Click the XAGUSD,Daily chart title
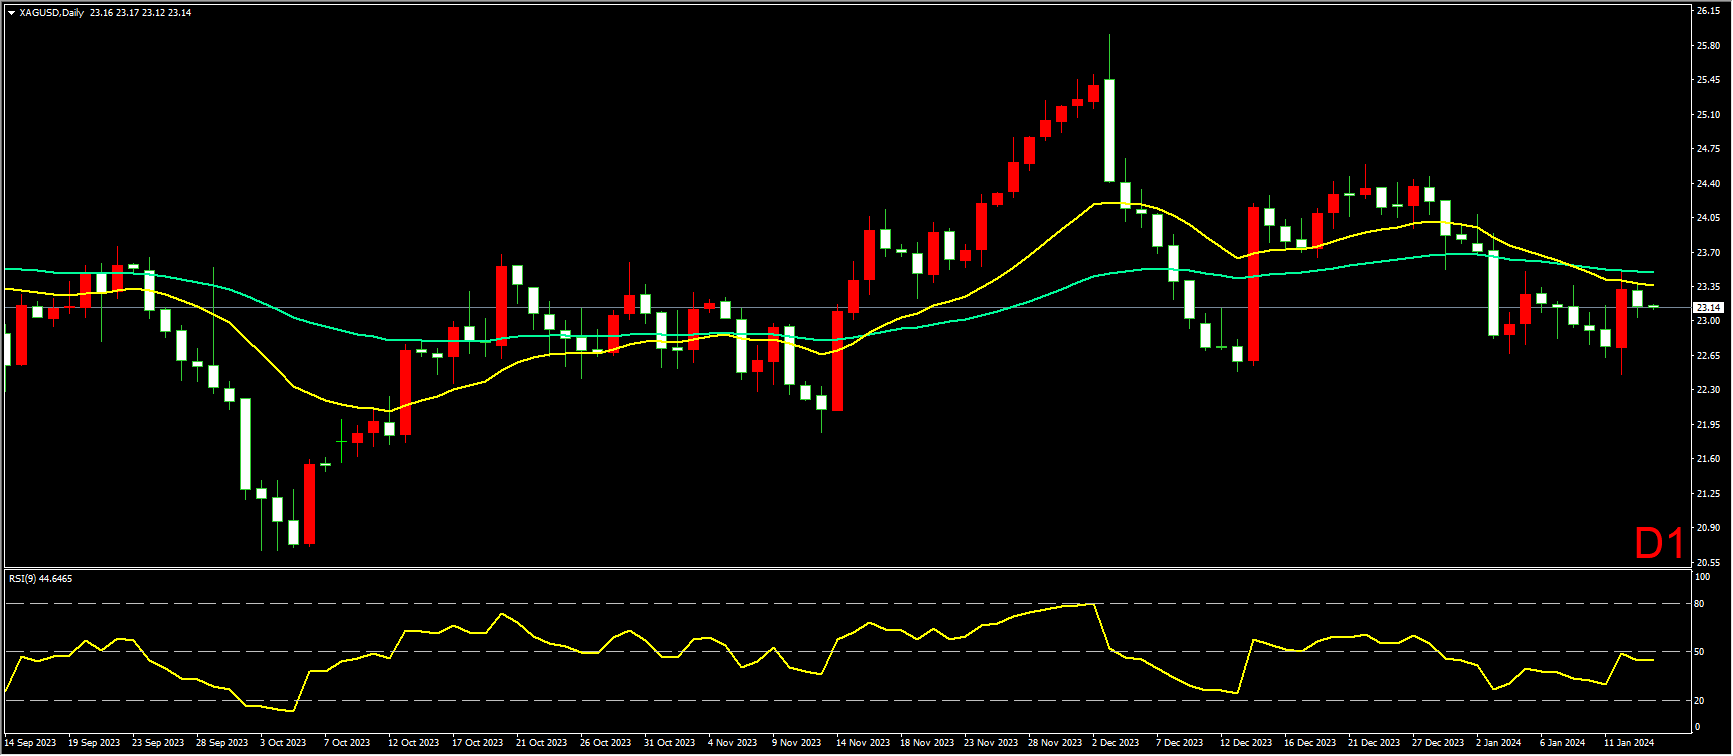This screenshot has height=756, width=1733. (51, 13)
